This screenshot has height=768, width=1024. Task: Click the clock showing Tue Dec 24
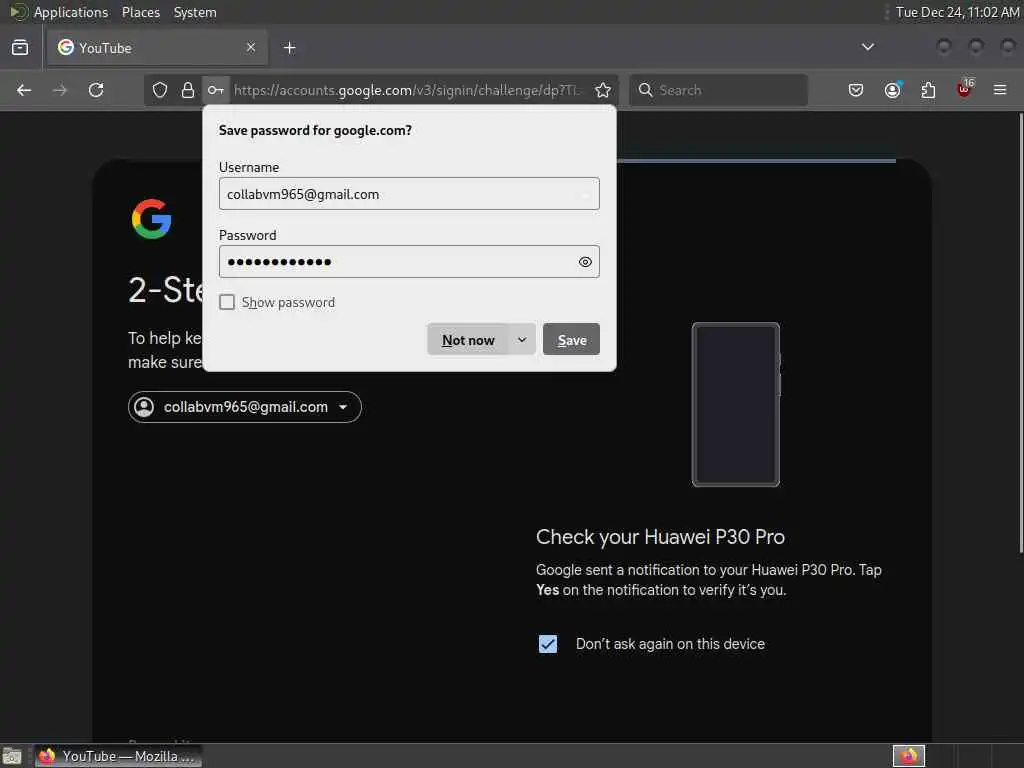click(x=956, y=12)
